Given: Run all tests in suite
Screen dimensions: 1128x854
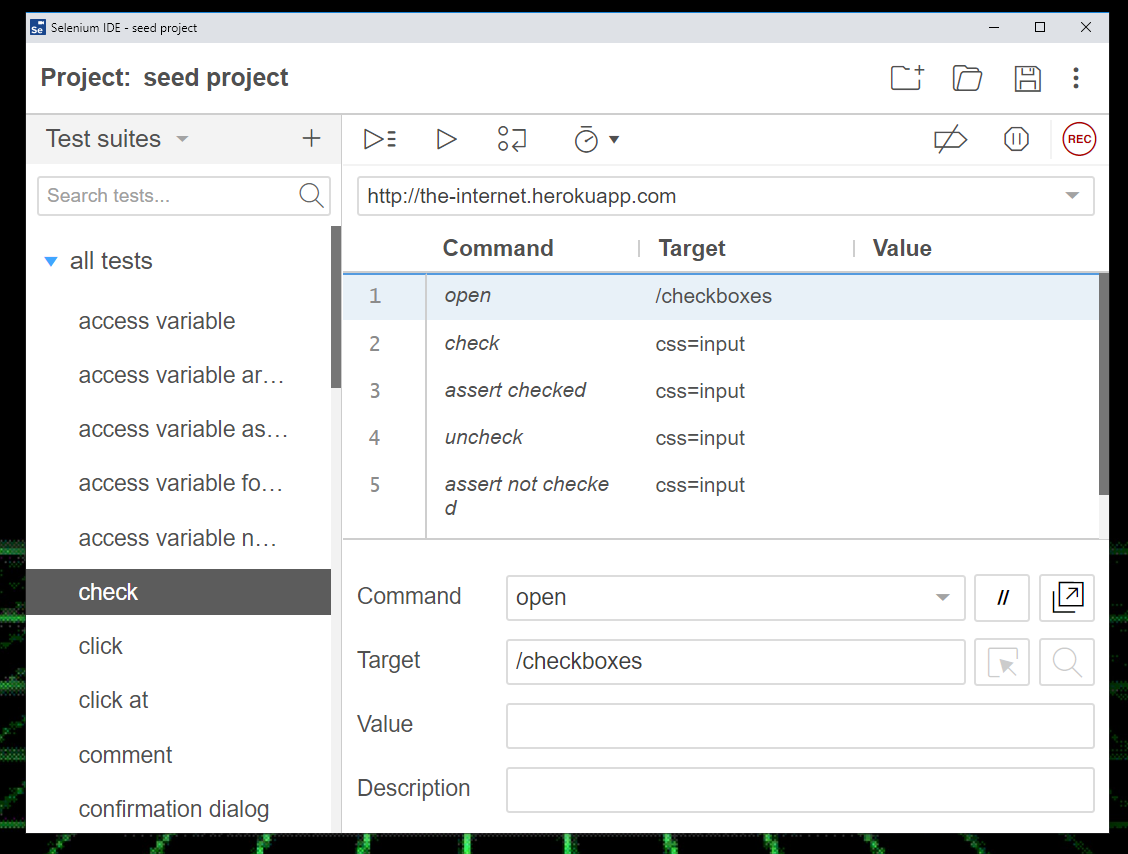Looking at the screenshot, I should 380,139.
